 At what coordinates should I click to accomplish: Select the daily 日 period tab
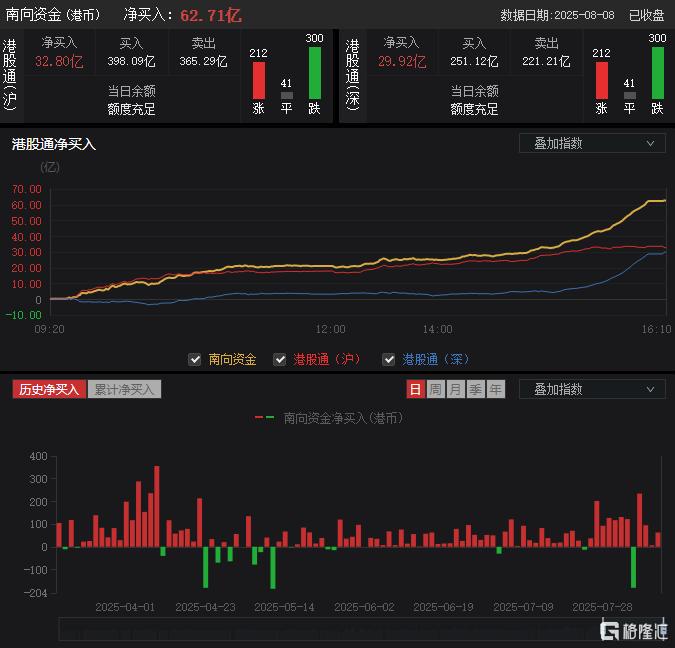pyautogui.click(x=415, y=389)
